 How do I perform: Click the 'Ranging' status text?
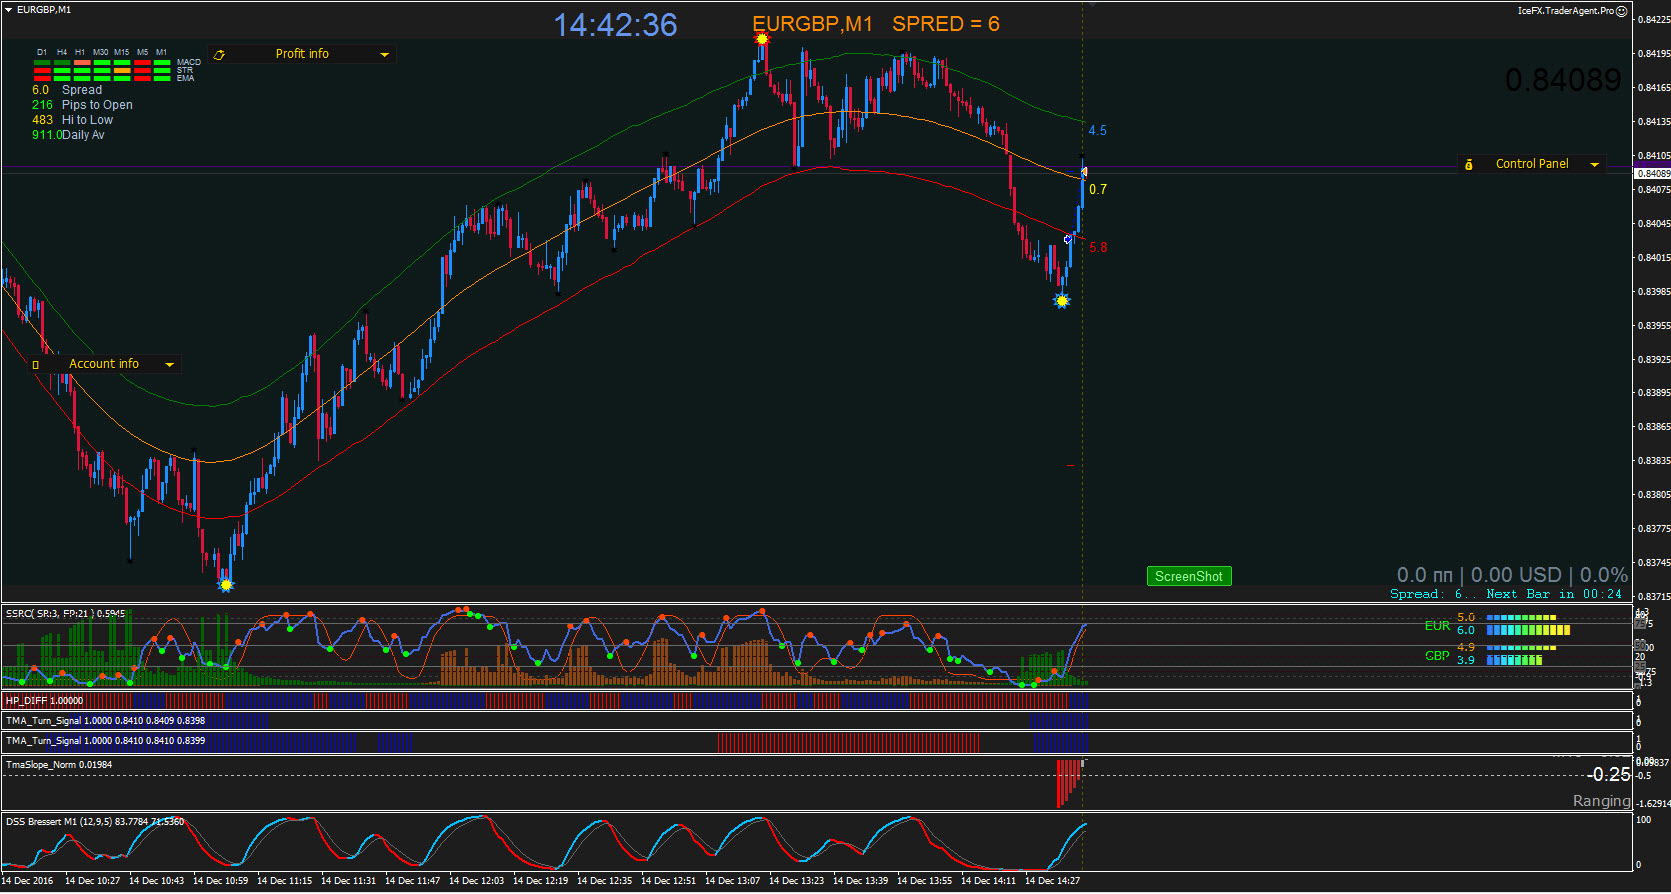(x=1602, y=801)
